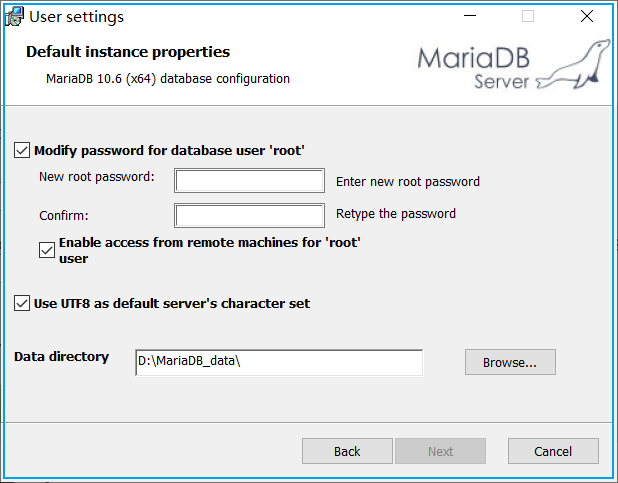Toggle the 'Modify password for database user root' checkbox
618x483 pixels.
click(x=22, y=151)
